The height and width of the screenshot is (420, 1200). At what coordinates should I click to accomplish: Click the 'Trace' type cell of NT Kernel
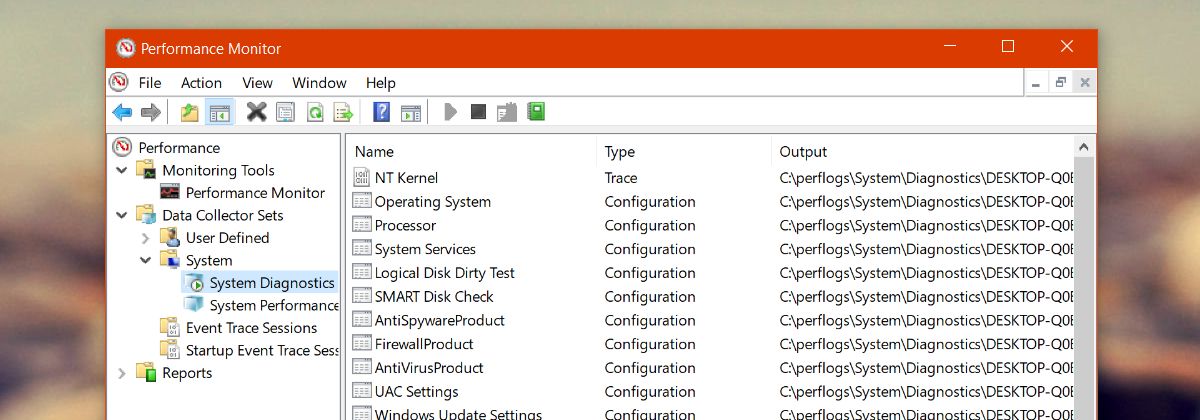(x=621, y=178)
